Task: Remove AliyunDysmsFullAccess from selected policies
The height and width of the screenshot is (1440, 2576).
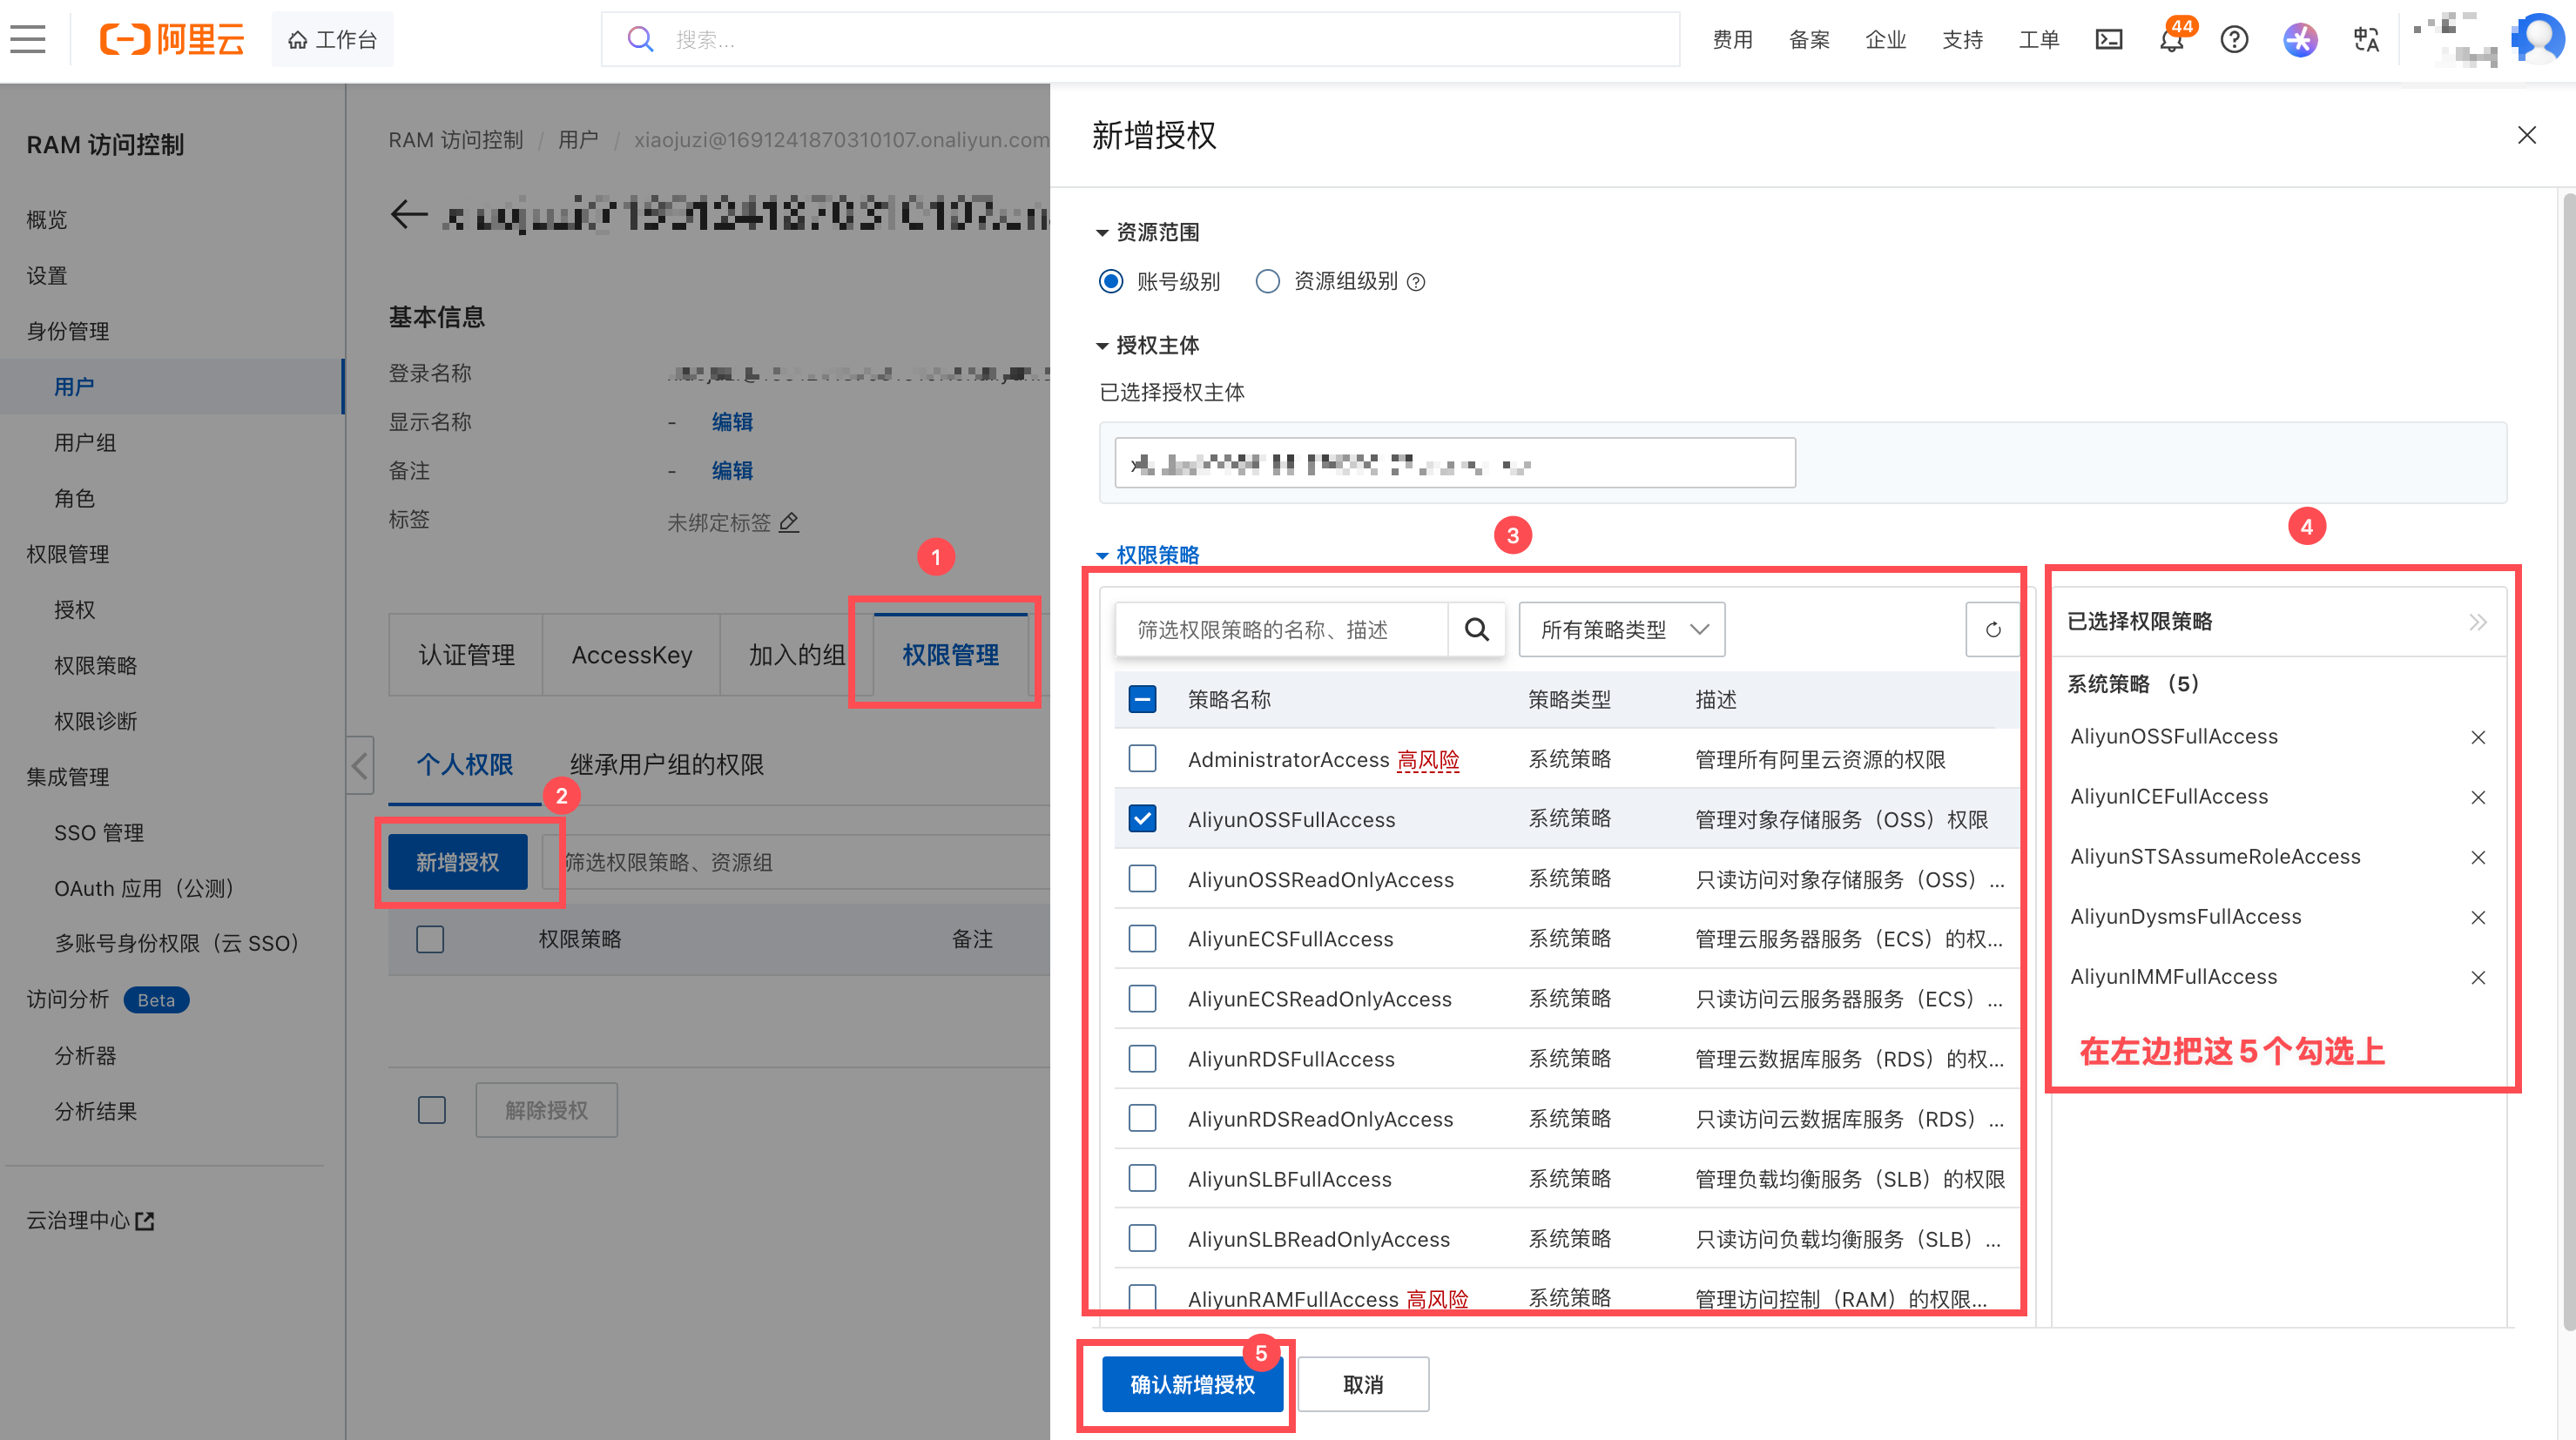Action: (2478, 917)
